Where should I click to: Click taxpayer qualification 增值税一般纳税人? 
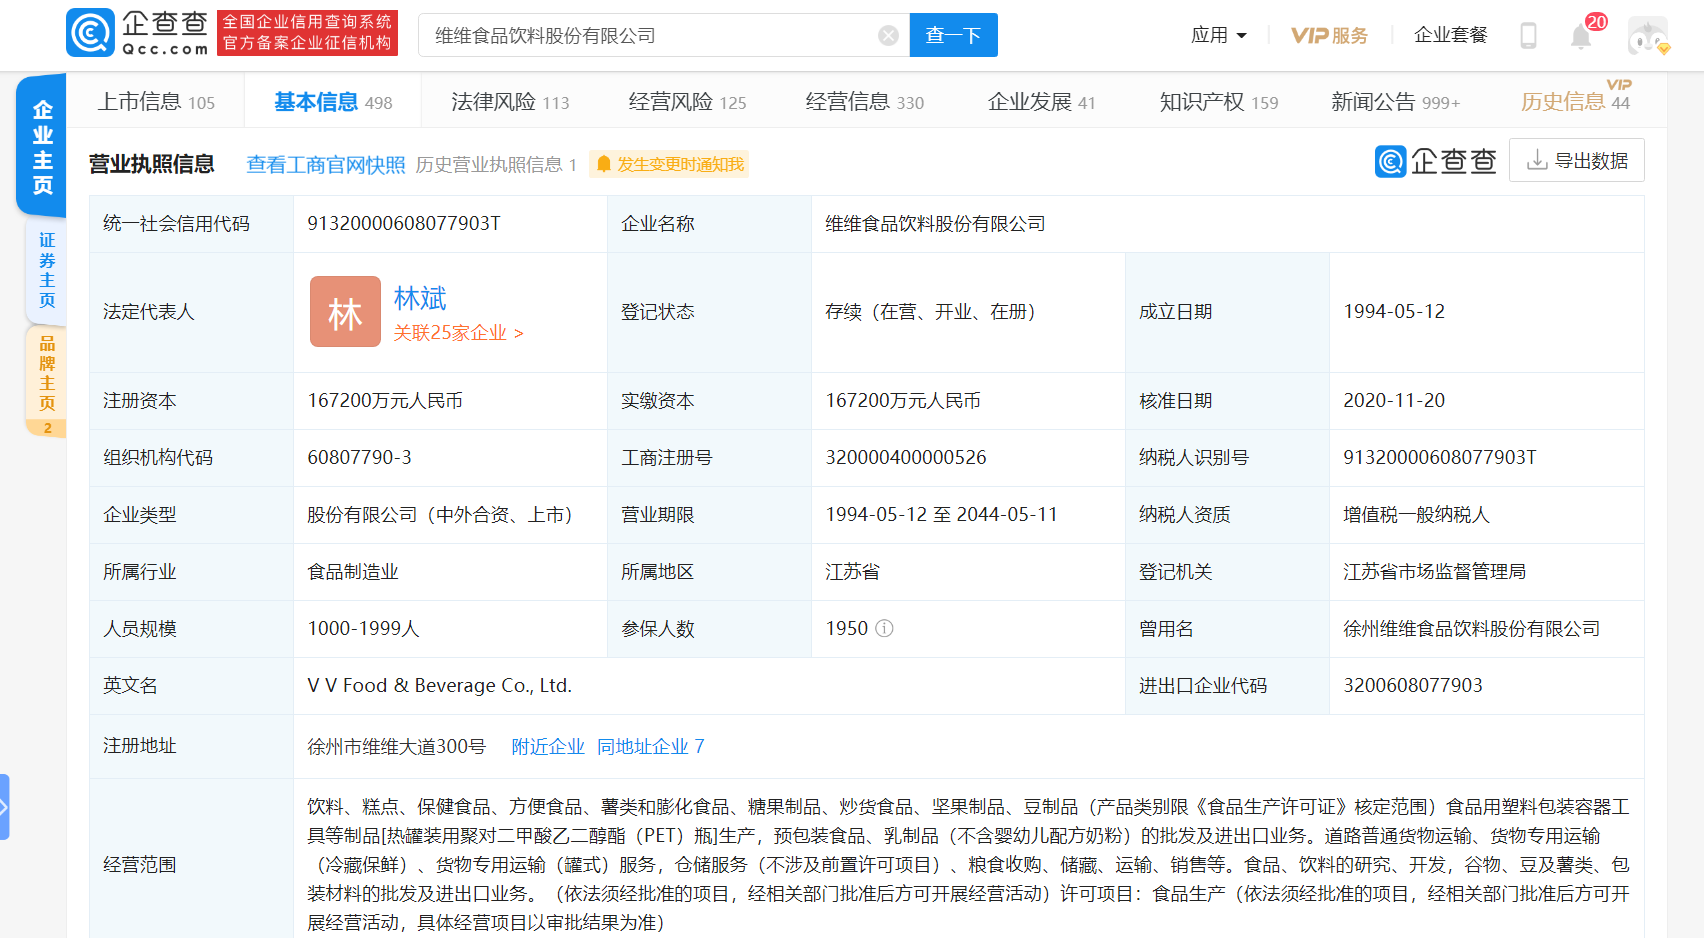[1416, 514]
